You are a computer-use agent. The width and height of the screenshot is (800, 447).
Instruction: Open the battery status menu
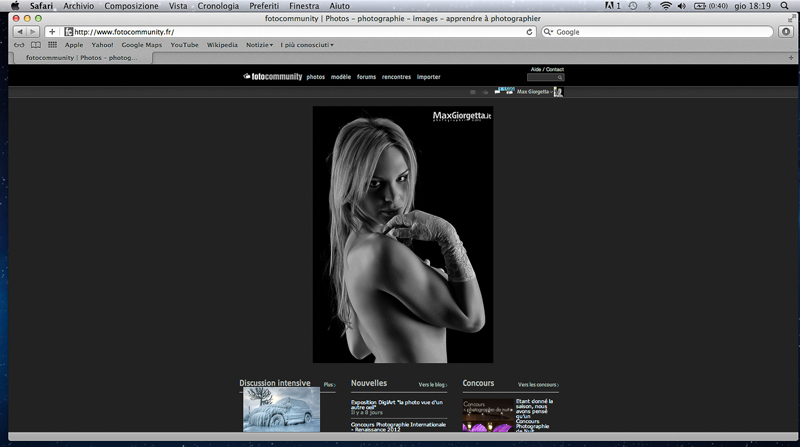(x=710, y=6)
